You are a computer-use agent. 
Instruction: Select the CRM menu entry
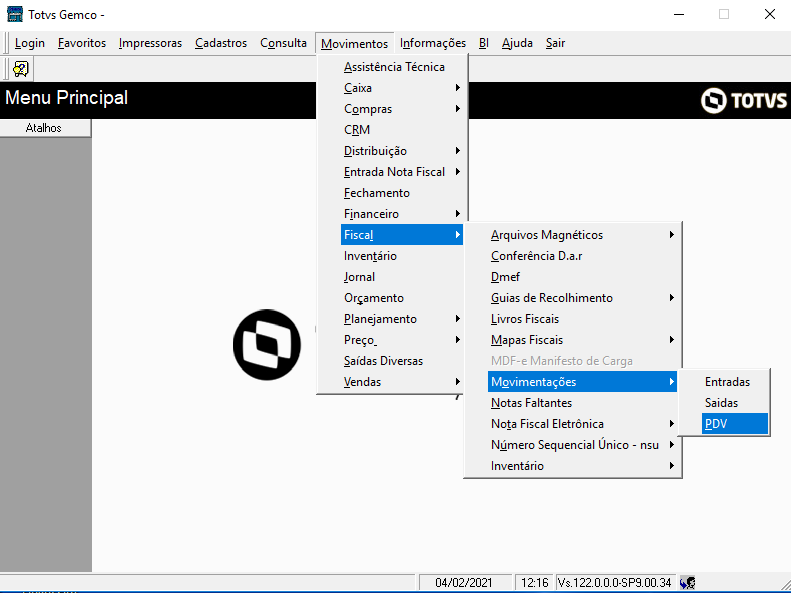402,130
